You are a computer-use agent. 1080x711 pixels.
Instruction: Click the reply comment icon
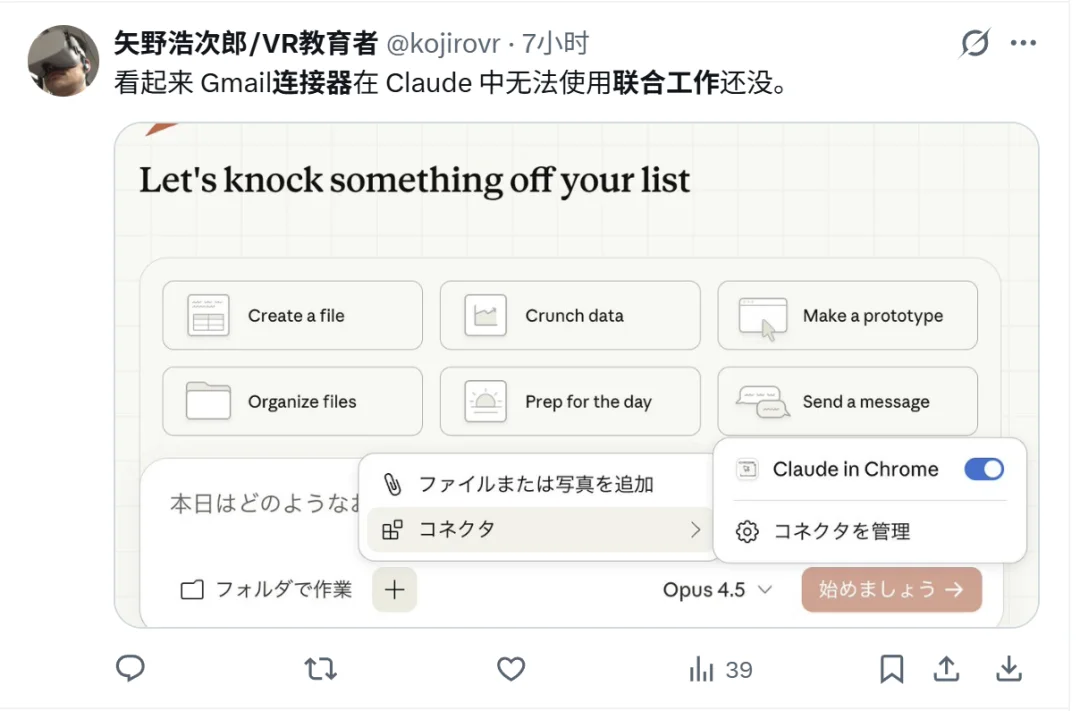(x=131, y=668)
